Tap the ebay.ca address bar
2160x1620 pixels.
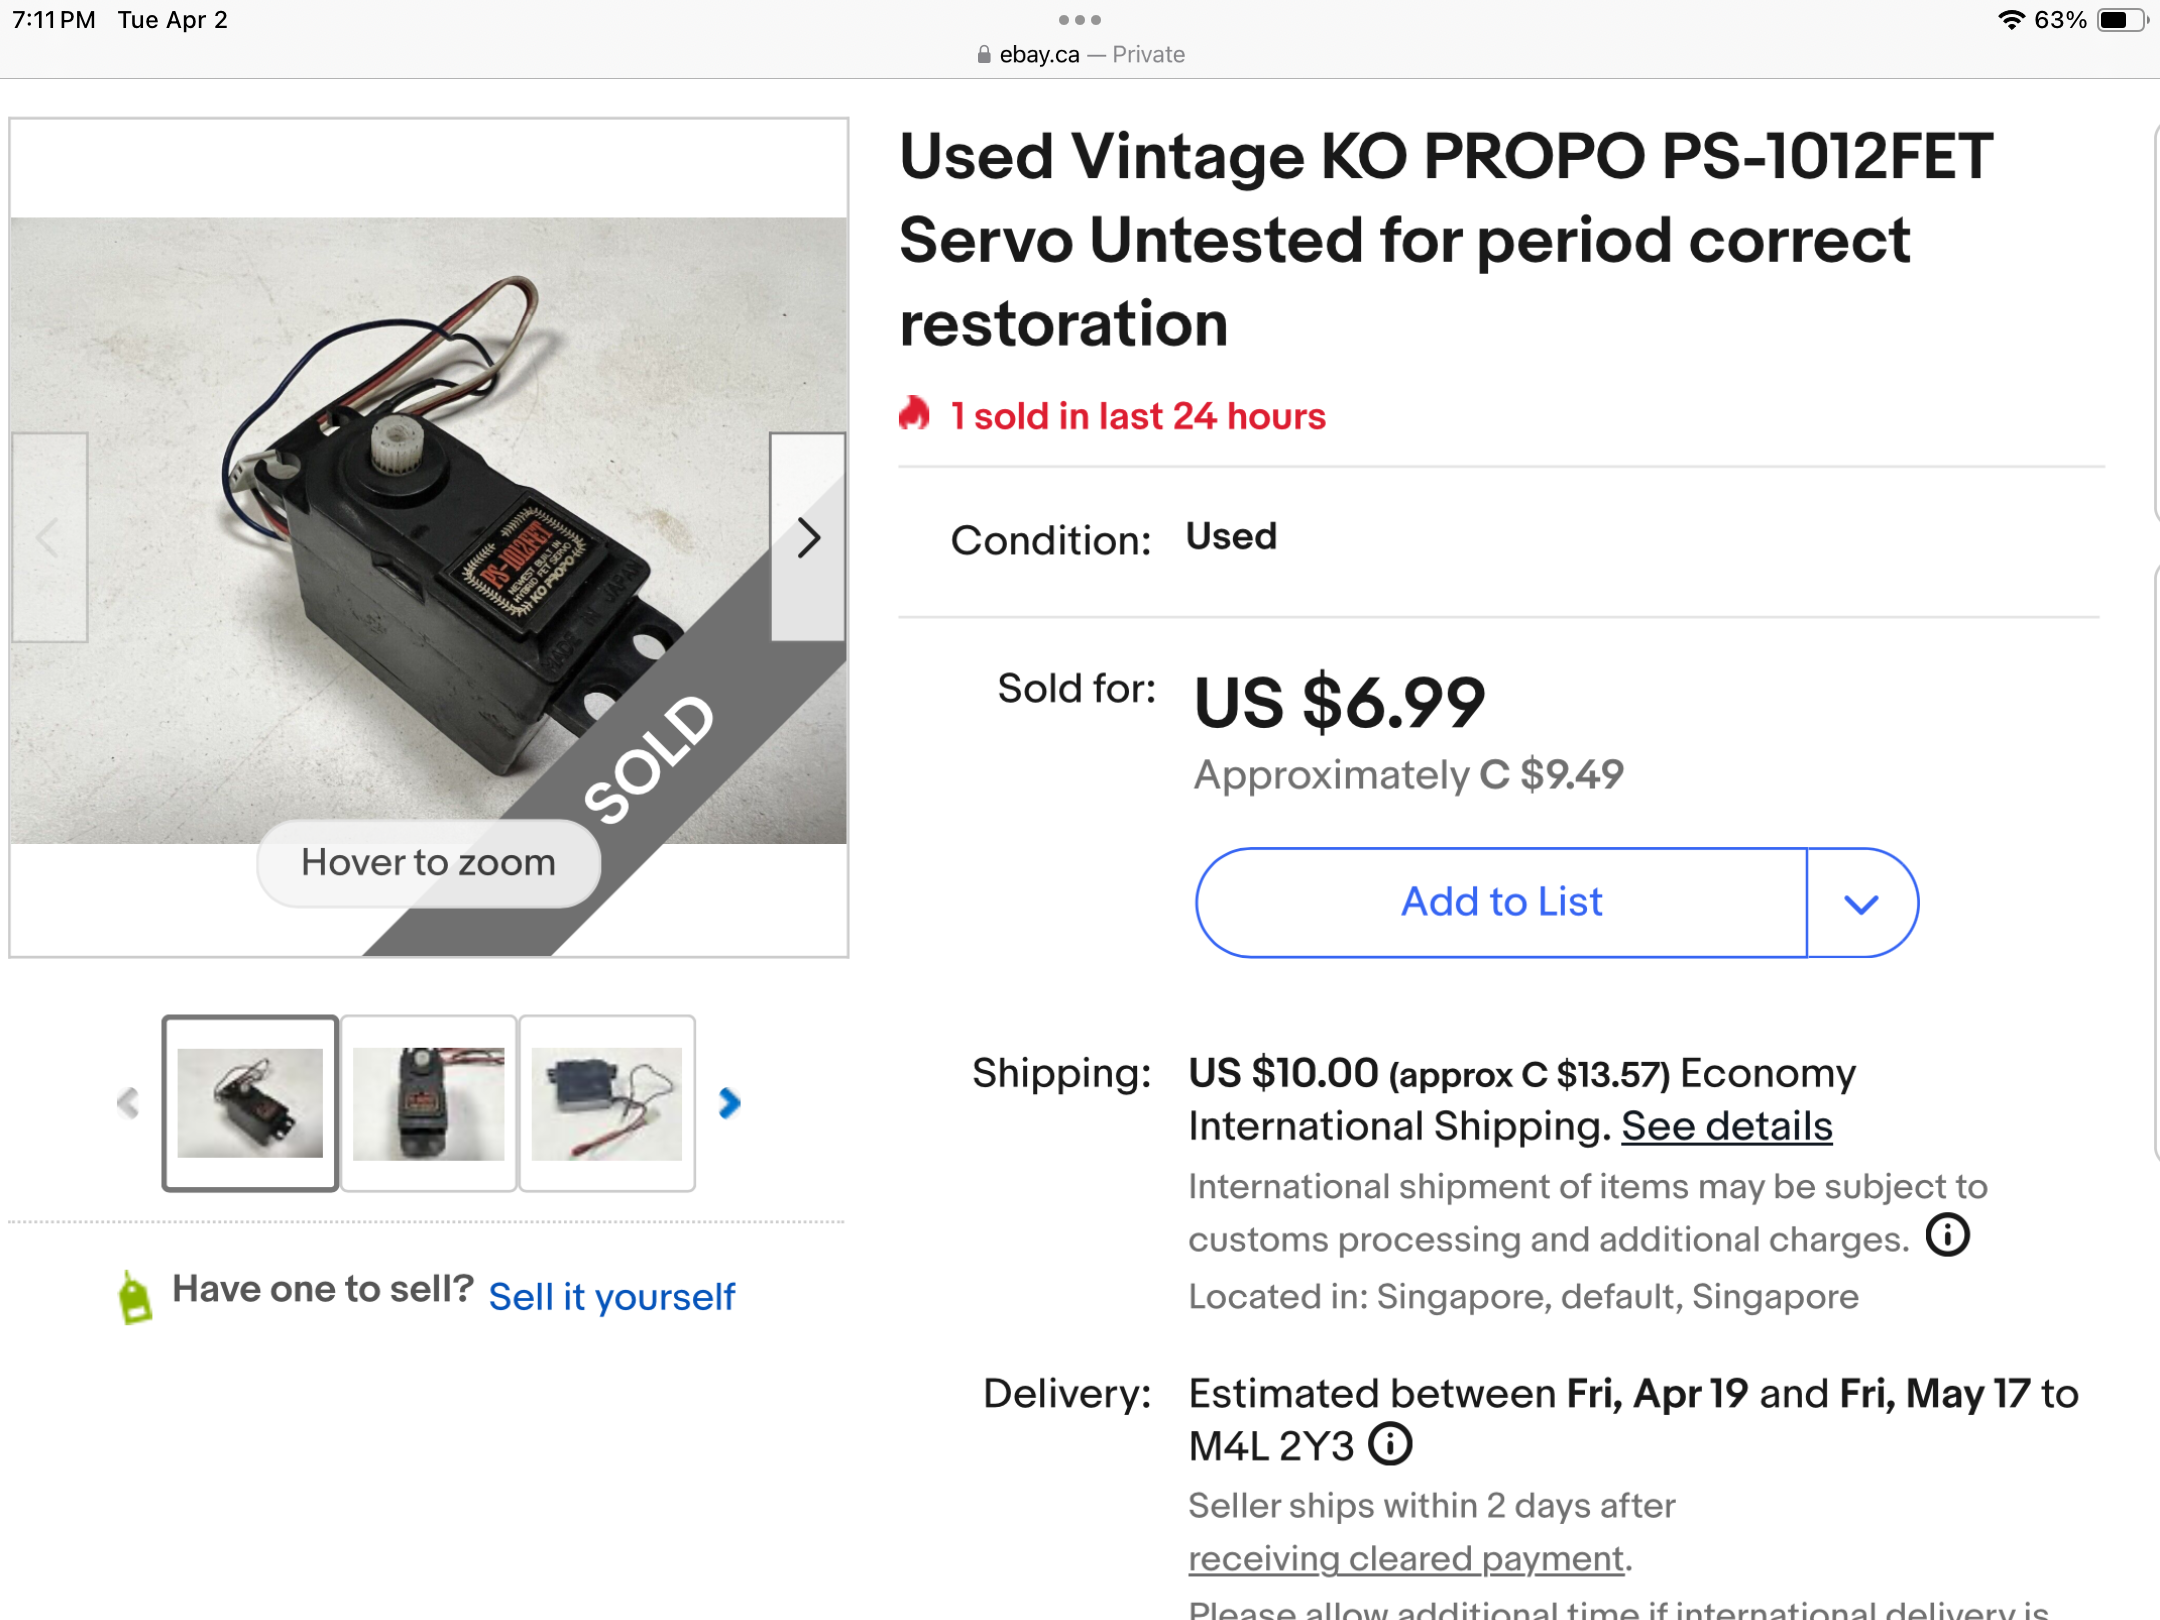coord(1080,55)
